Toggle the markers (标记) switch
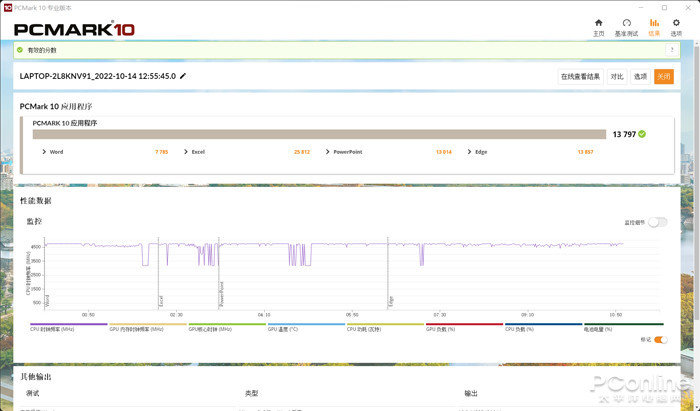700x411 pixels. pyautogui.click(x=661, y=340)
